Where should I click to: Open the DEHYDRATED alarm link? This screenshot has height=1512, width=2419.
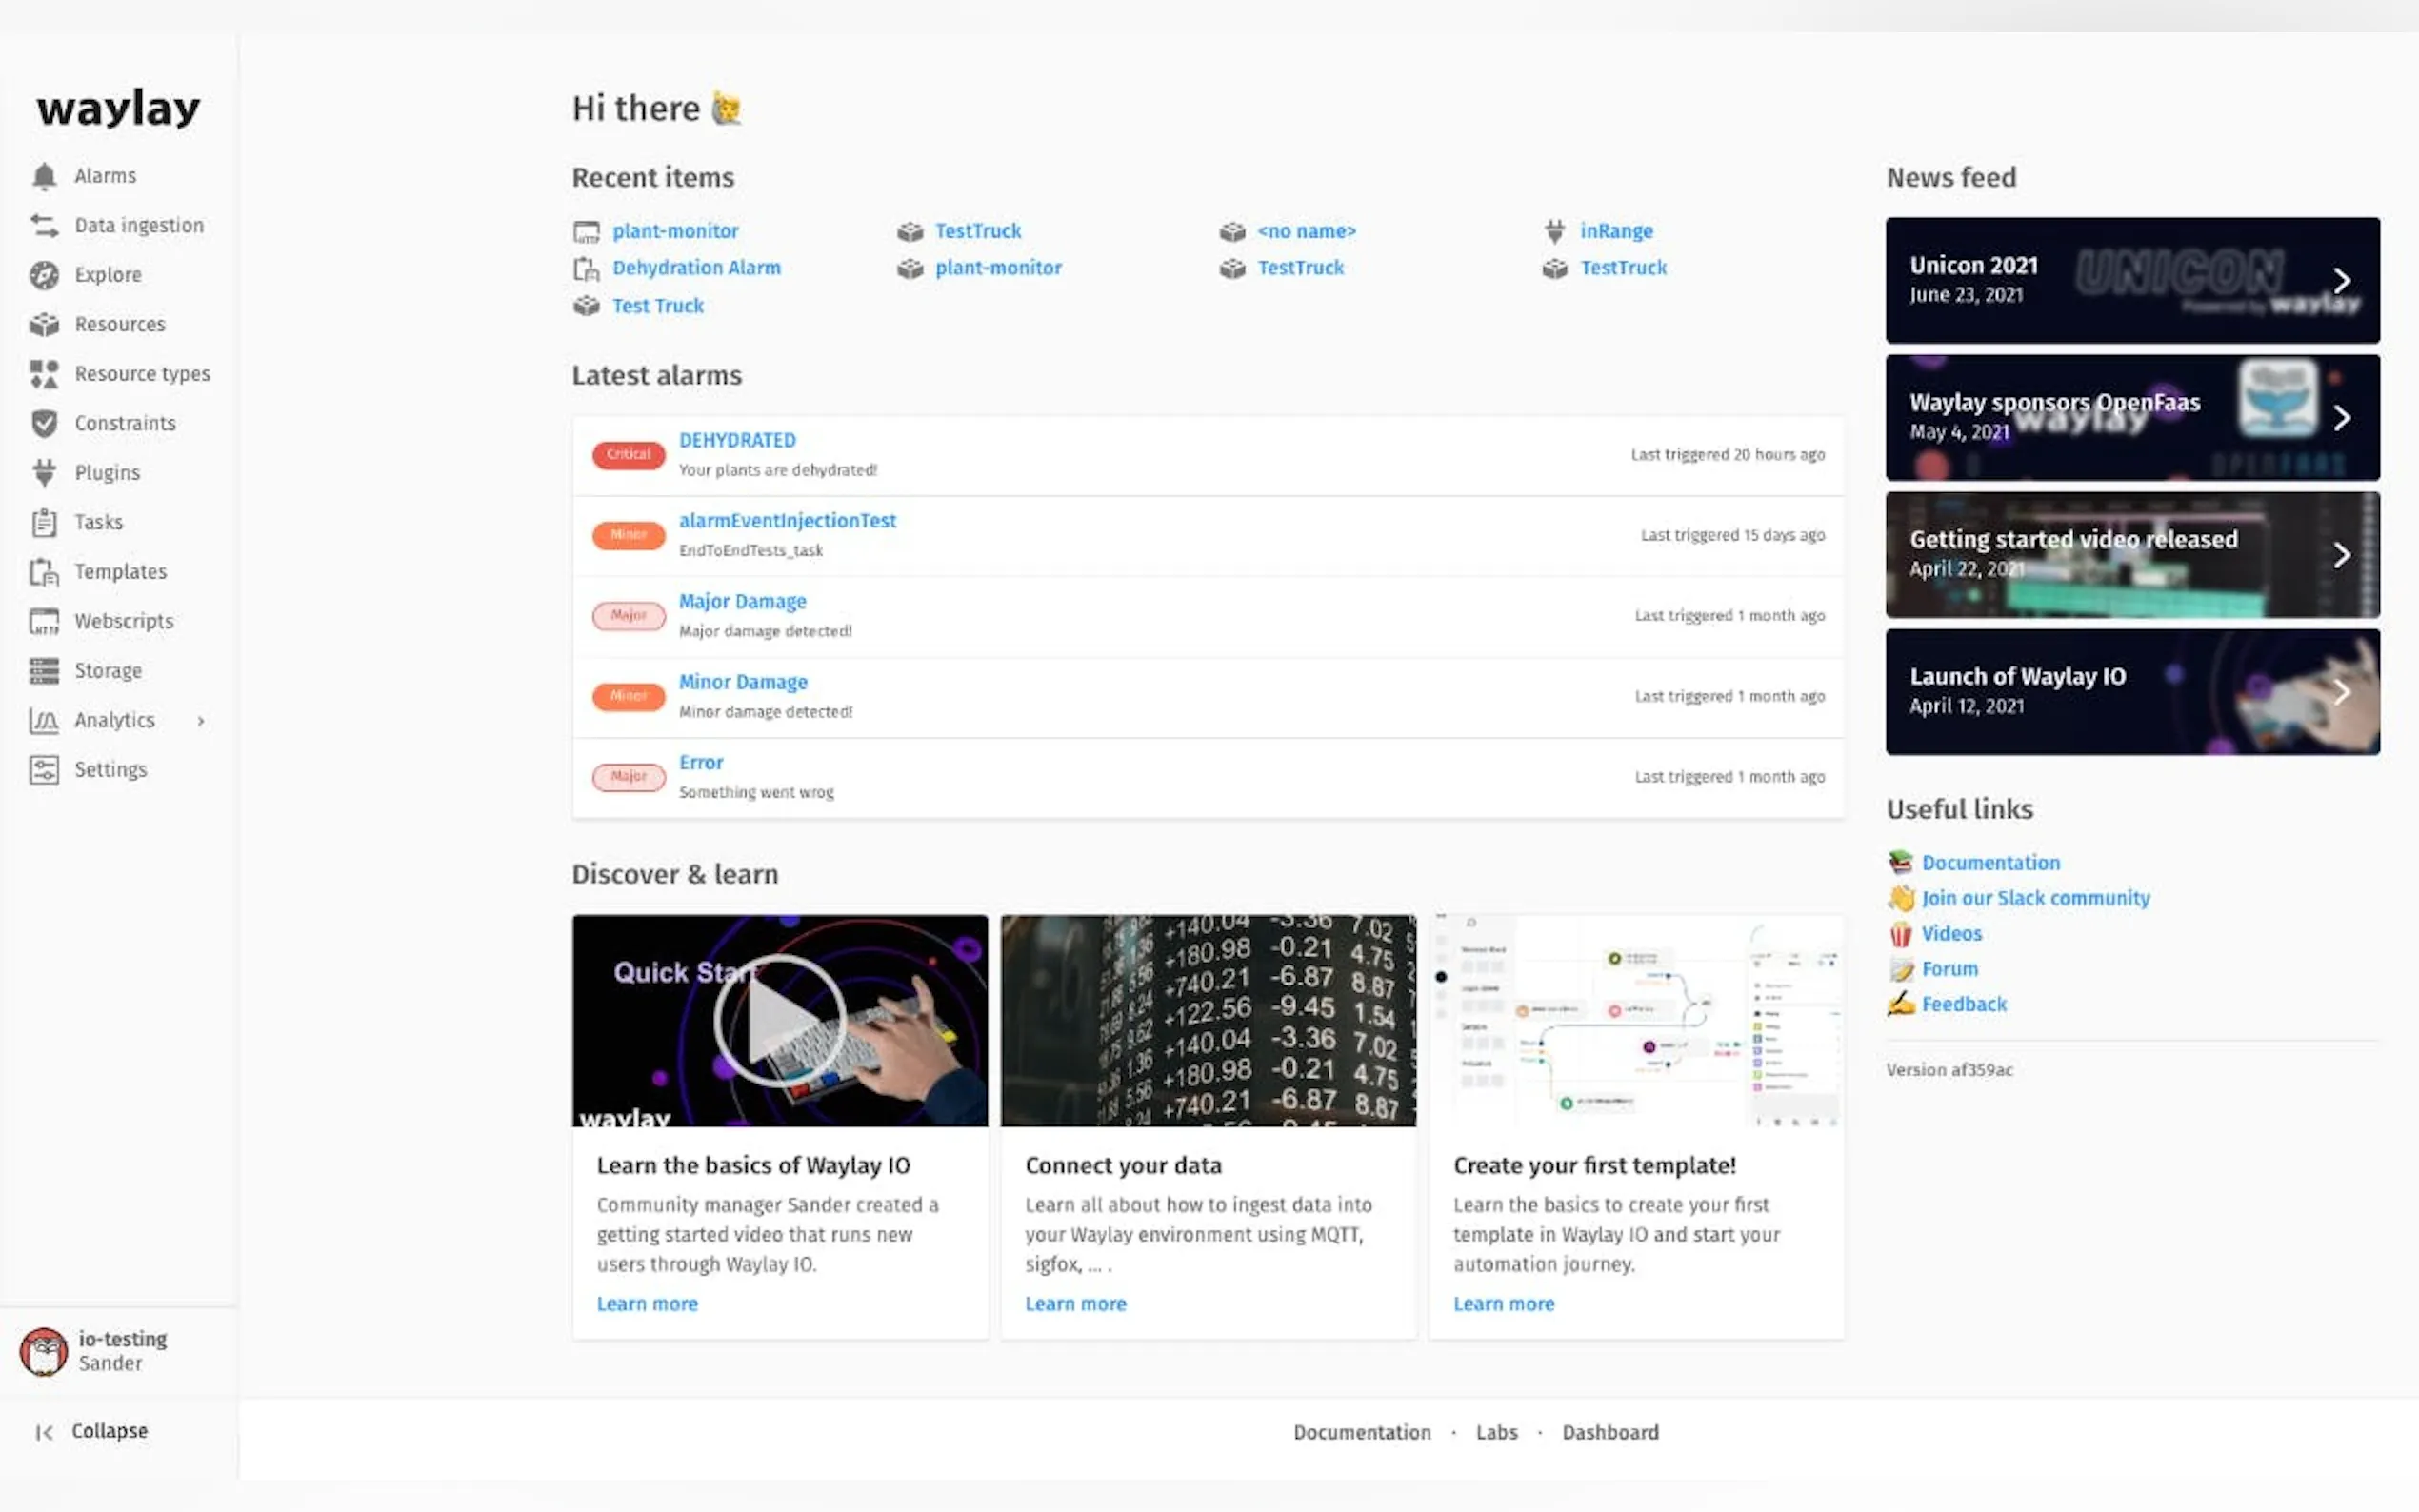tap(737, 441)
